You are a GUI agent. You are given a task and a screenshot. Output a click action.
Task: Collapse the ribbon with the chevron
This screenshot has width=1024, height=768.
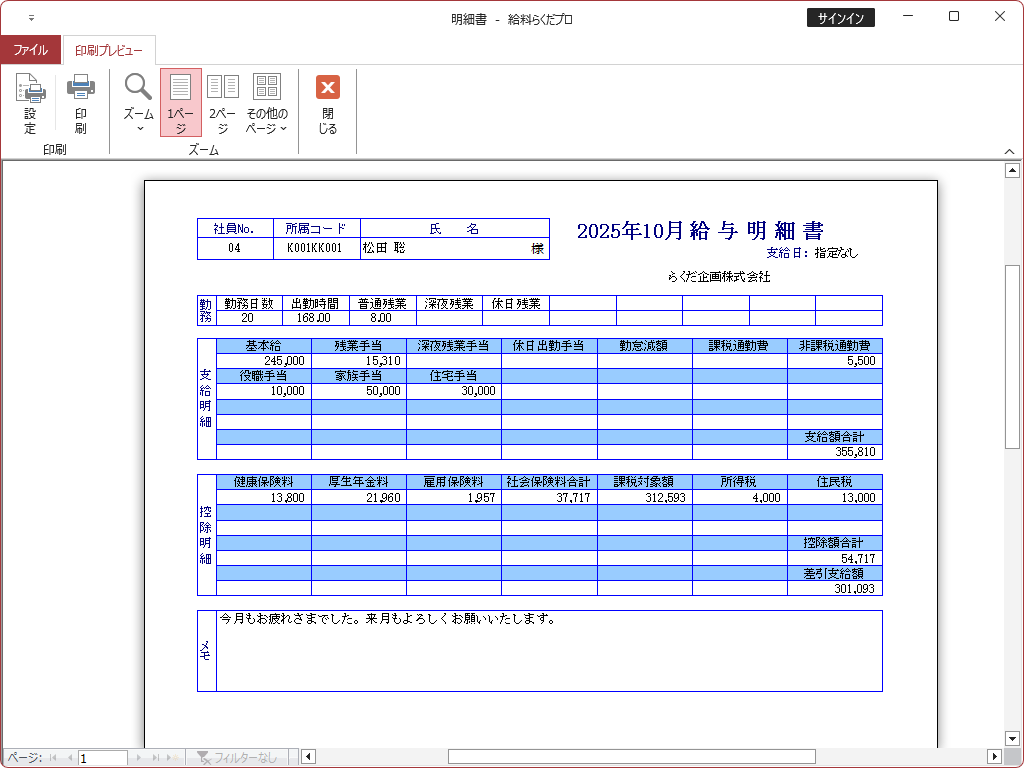[1009, 151]
